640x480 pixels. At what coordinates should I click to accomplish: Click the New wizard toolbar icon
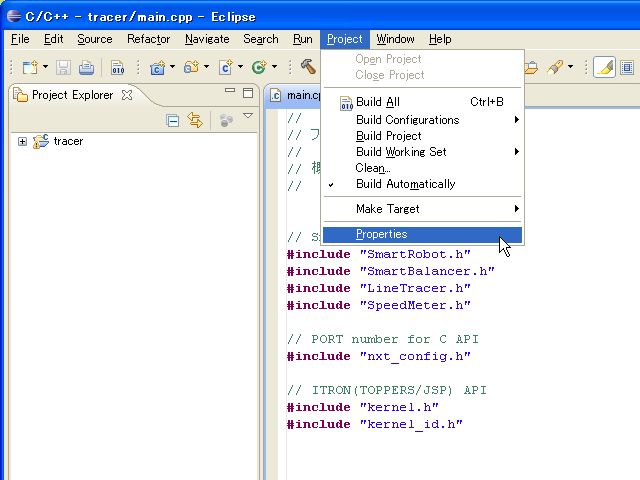pyautogui.click(x=30, y=67)
